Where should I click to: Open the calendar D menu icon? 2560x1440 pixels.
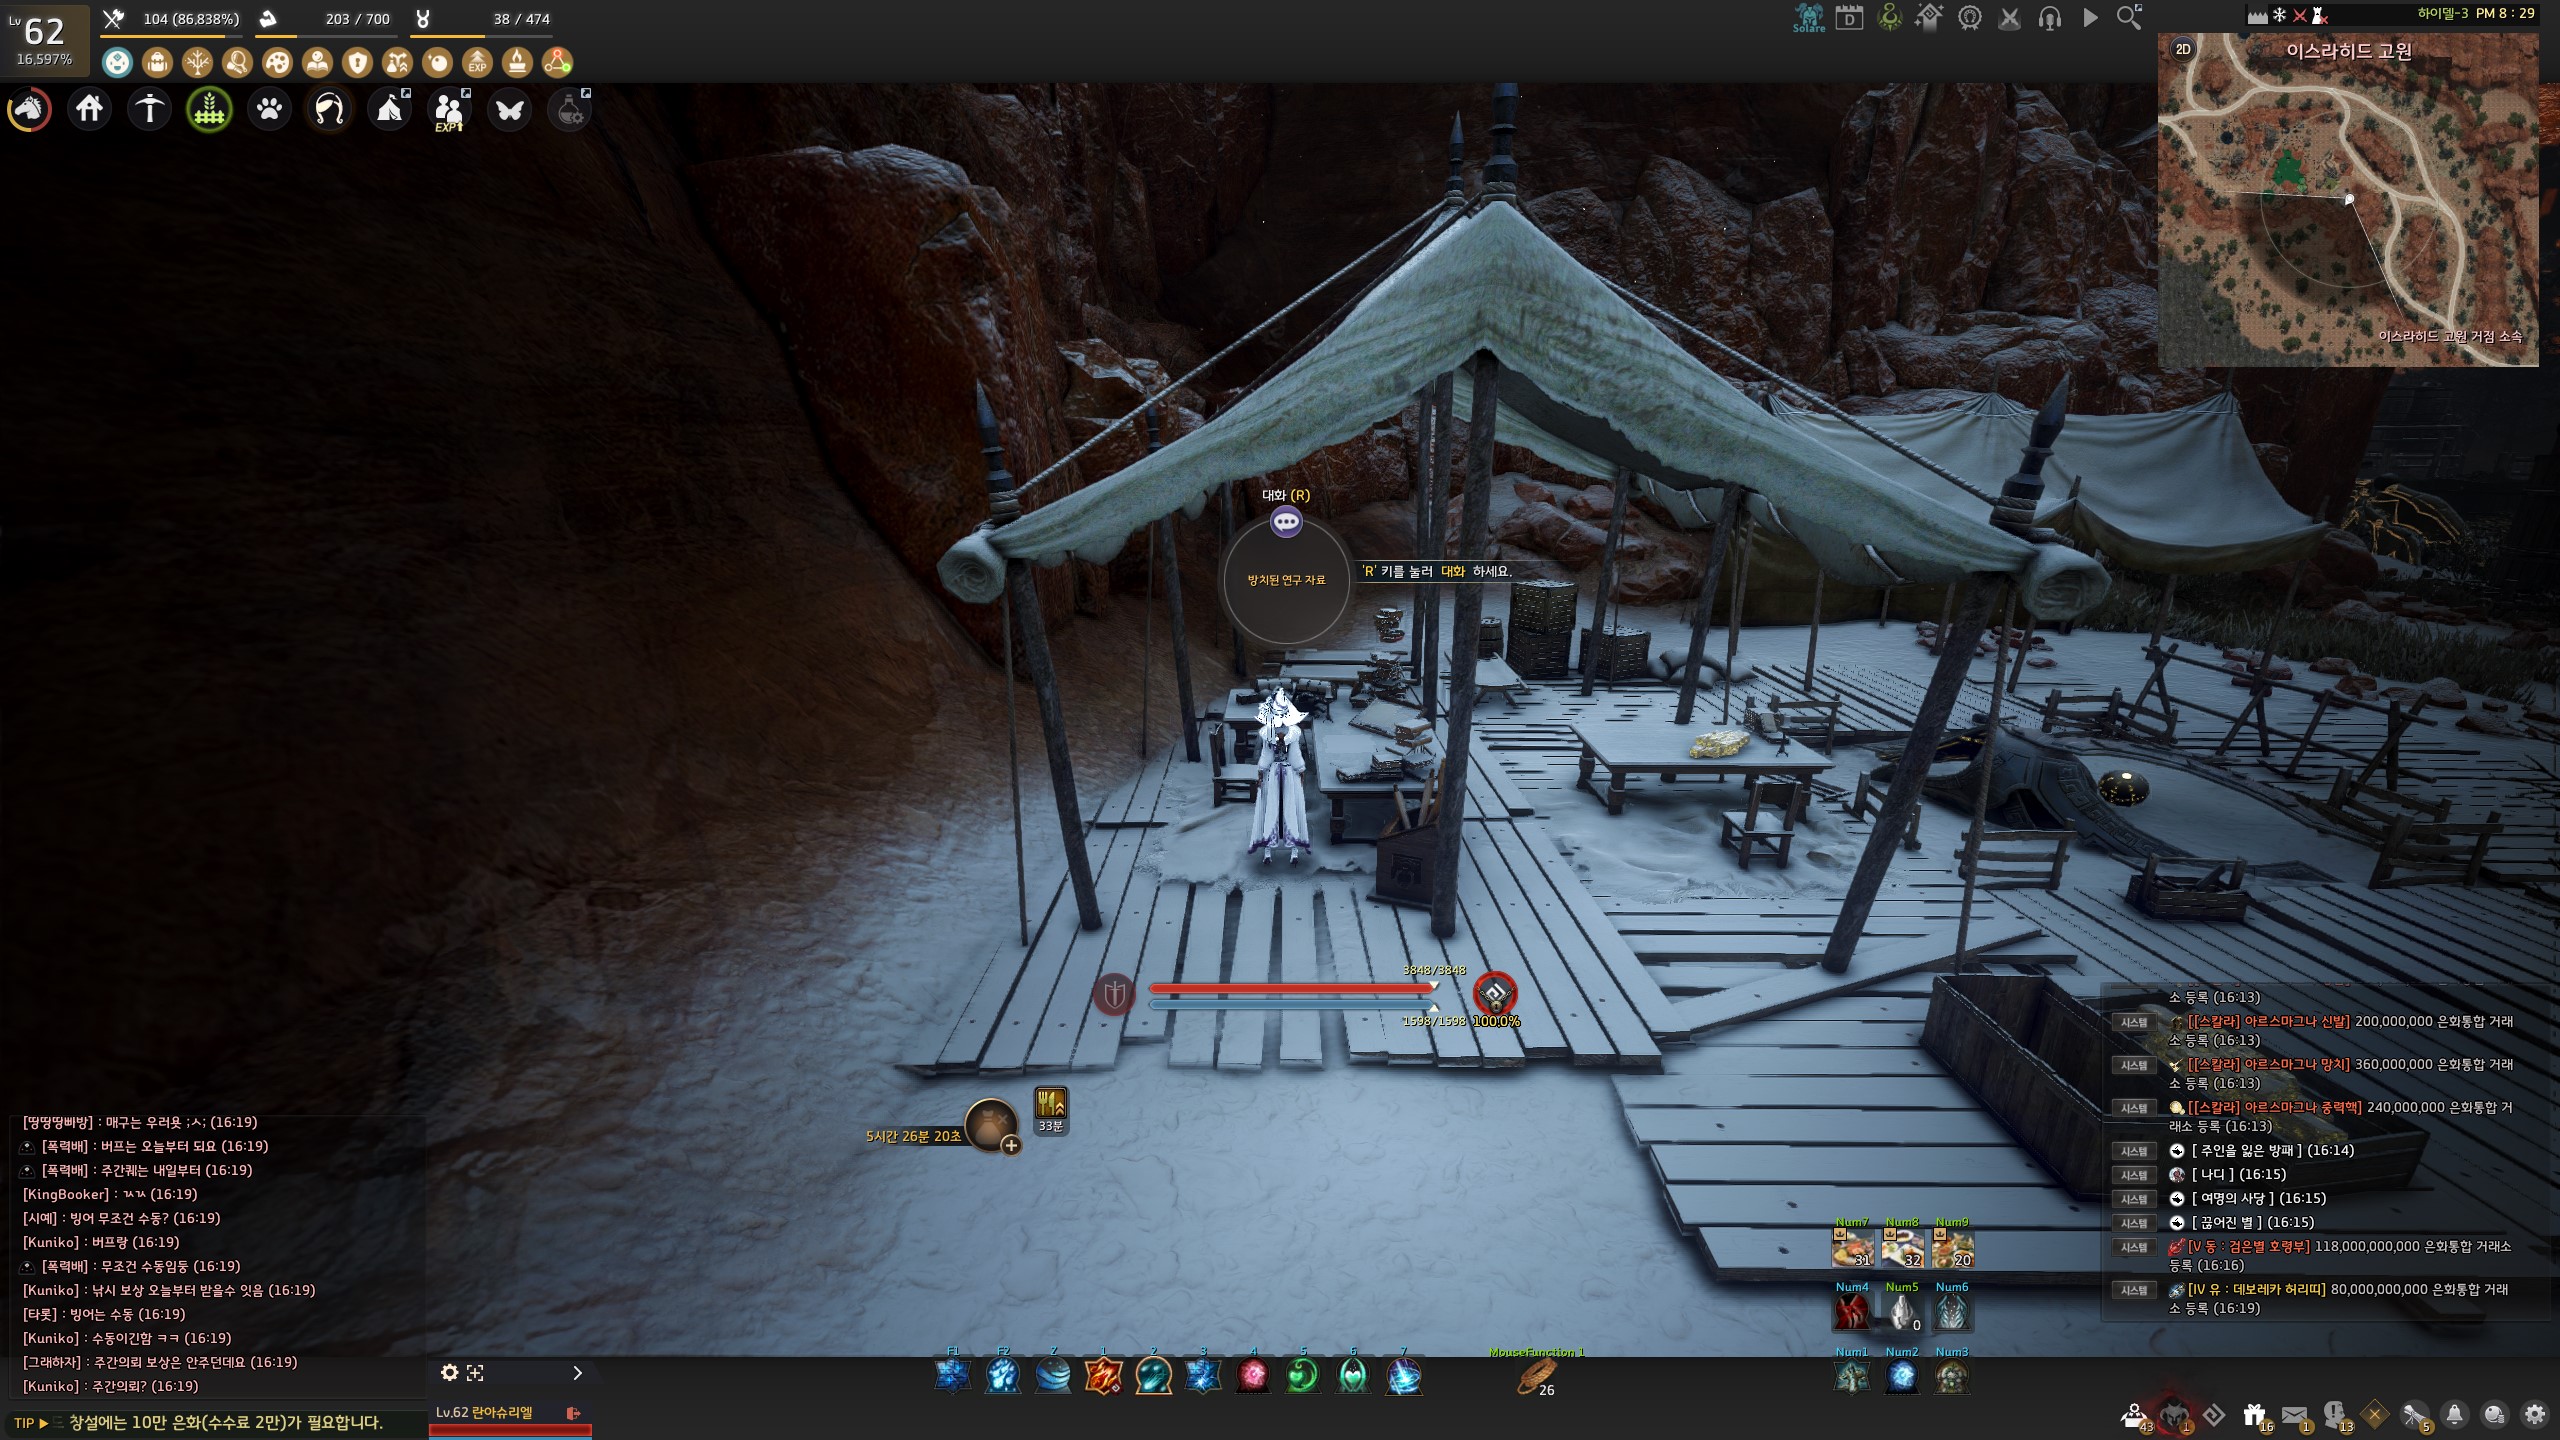[1849, 19]
